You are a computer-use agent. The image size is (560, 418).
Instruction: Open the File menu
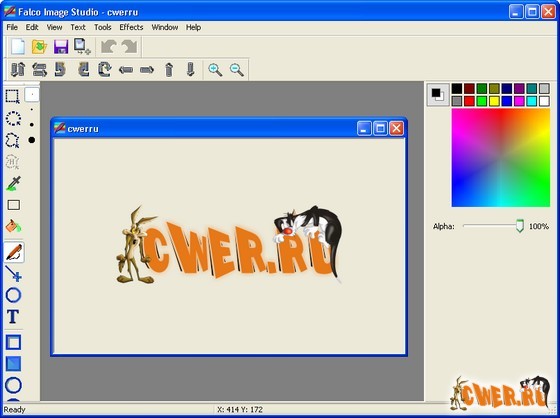(12, 27)
